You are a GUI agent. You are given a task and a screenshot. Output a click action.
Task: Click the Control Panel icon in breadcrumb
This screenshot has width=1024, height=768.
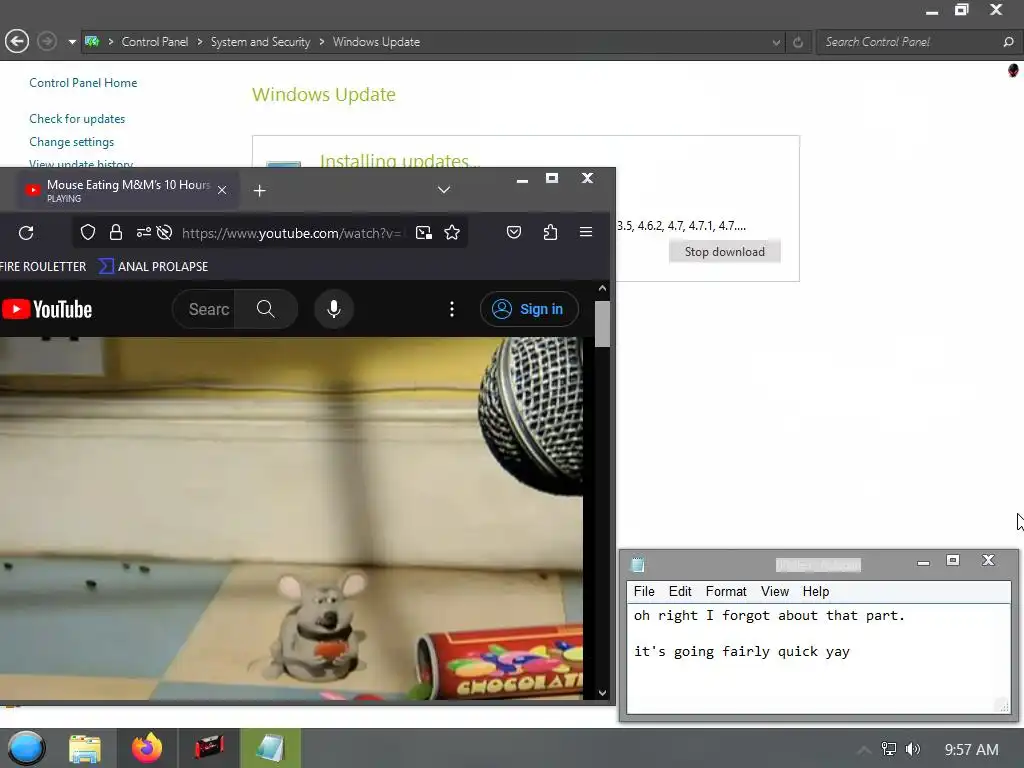coord(93,42)
